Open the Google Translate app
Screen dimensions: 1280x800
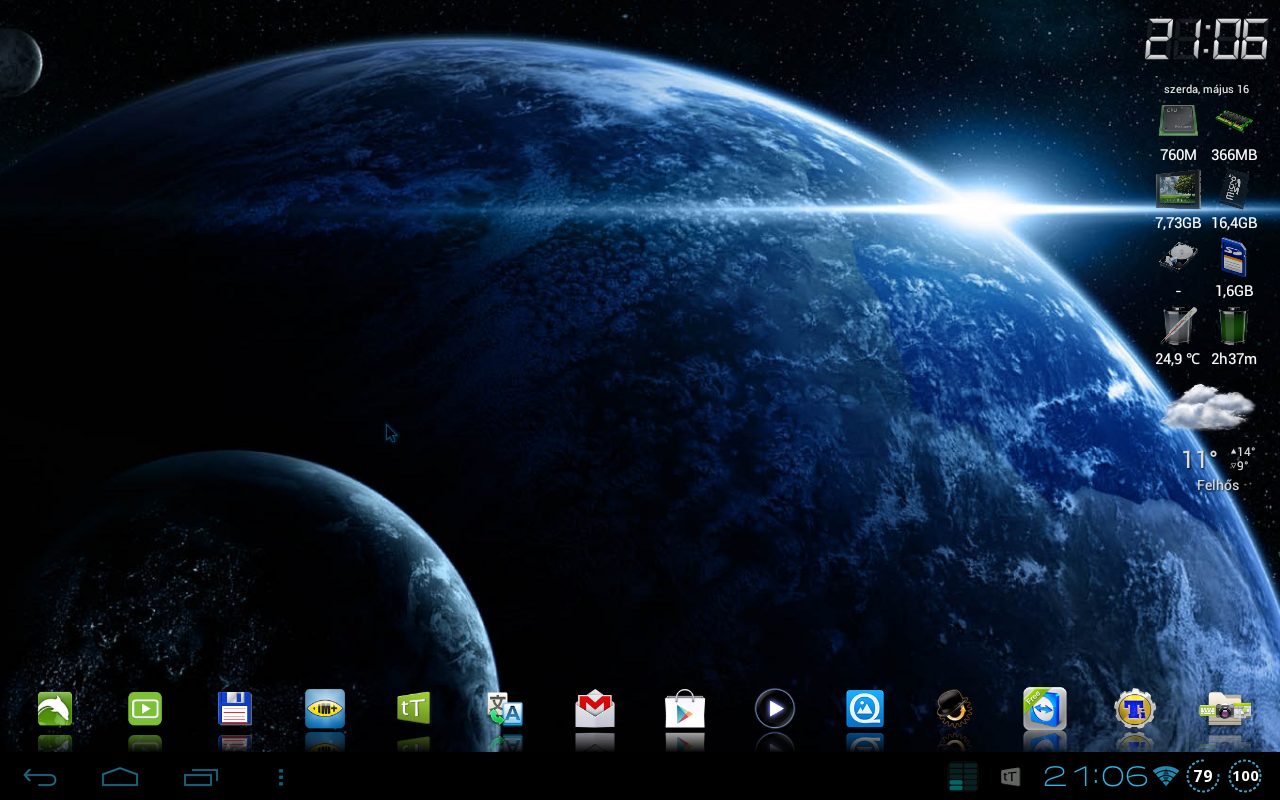(x=505, y=709)
